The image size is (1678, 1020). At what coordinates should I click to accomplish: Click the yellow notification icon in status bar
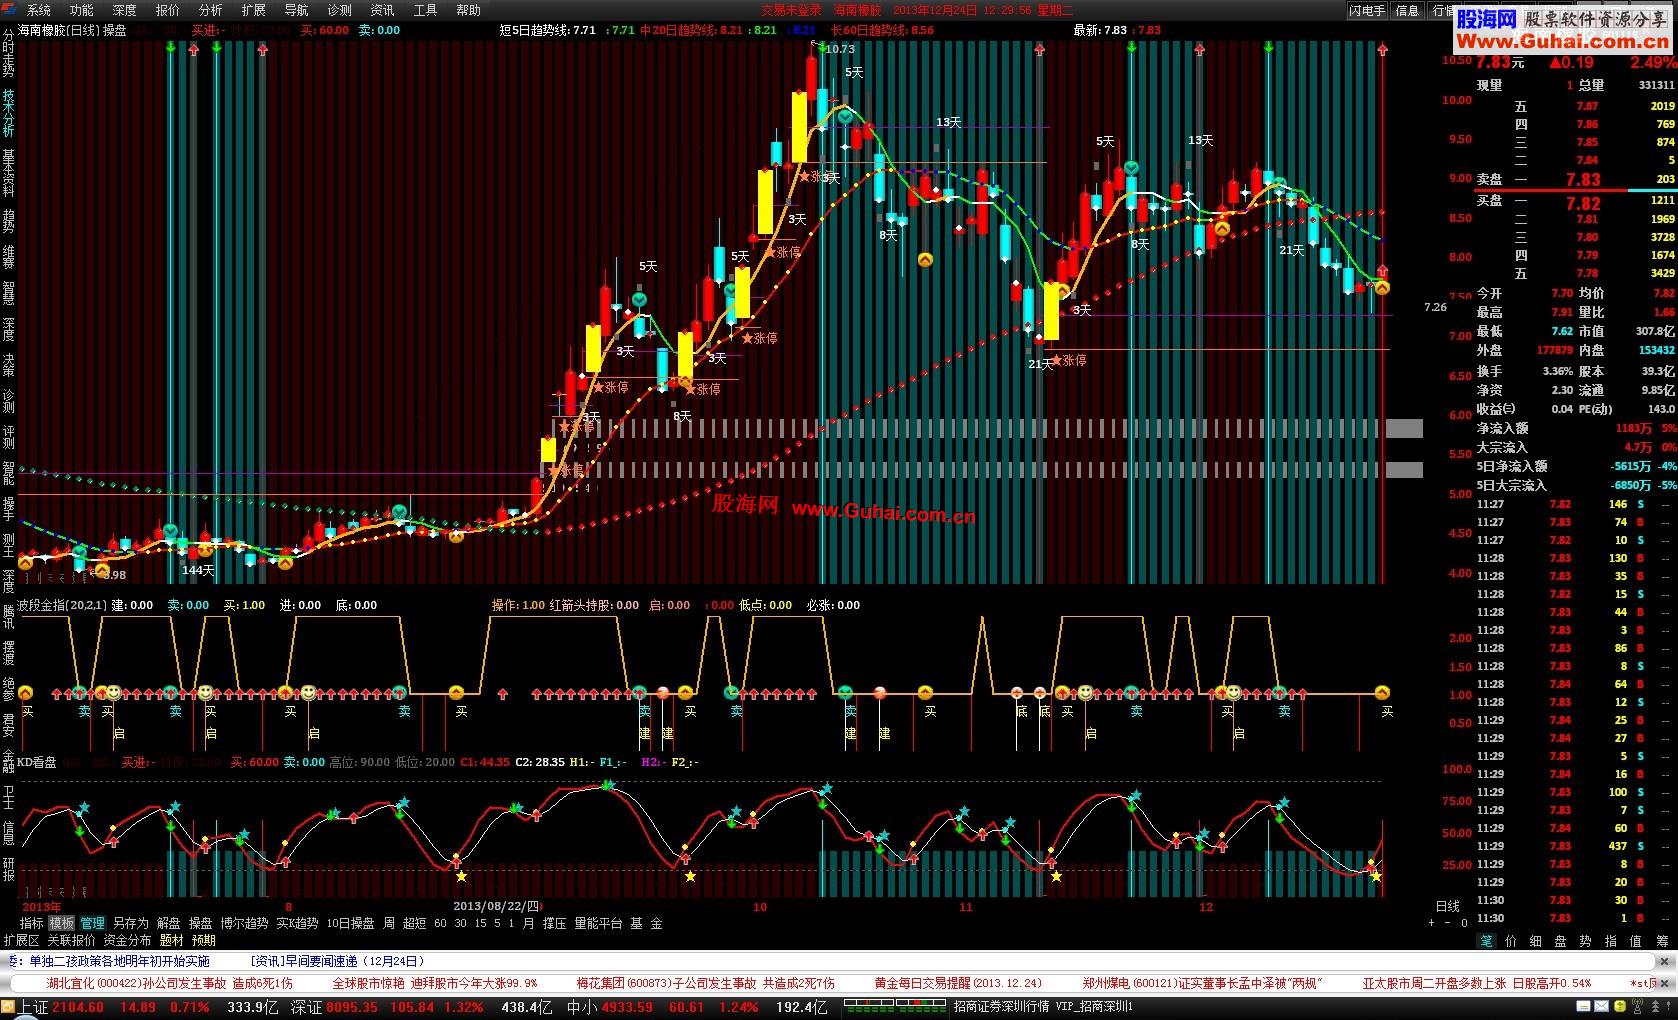1620,1006
